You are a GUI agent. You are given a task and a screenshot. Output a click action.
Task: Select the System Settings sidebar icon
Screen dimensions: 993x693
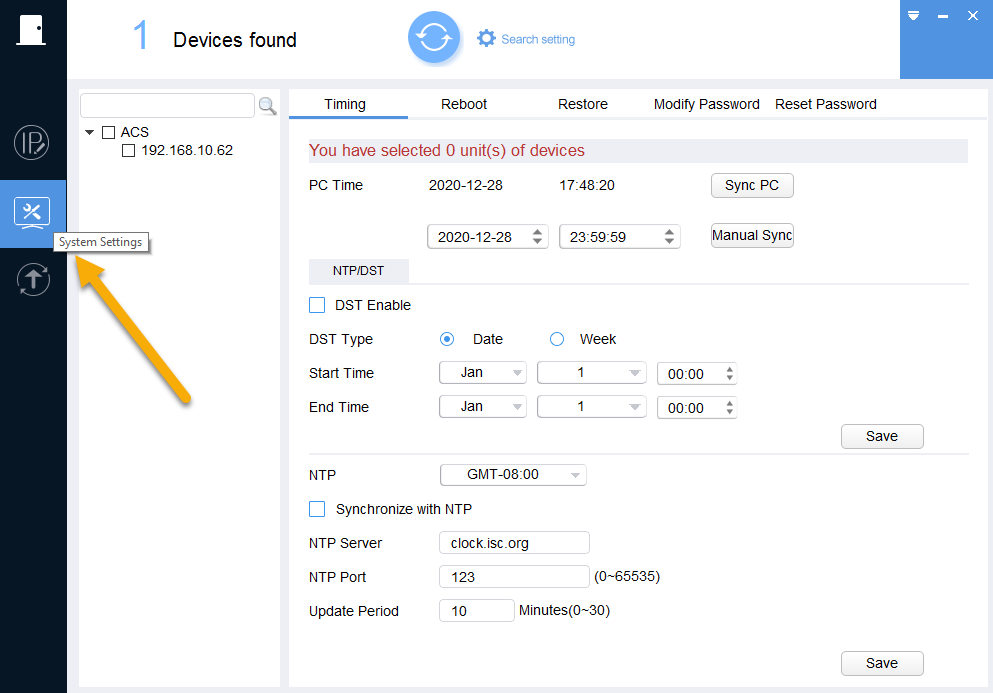(32, 213)
